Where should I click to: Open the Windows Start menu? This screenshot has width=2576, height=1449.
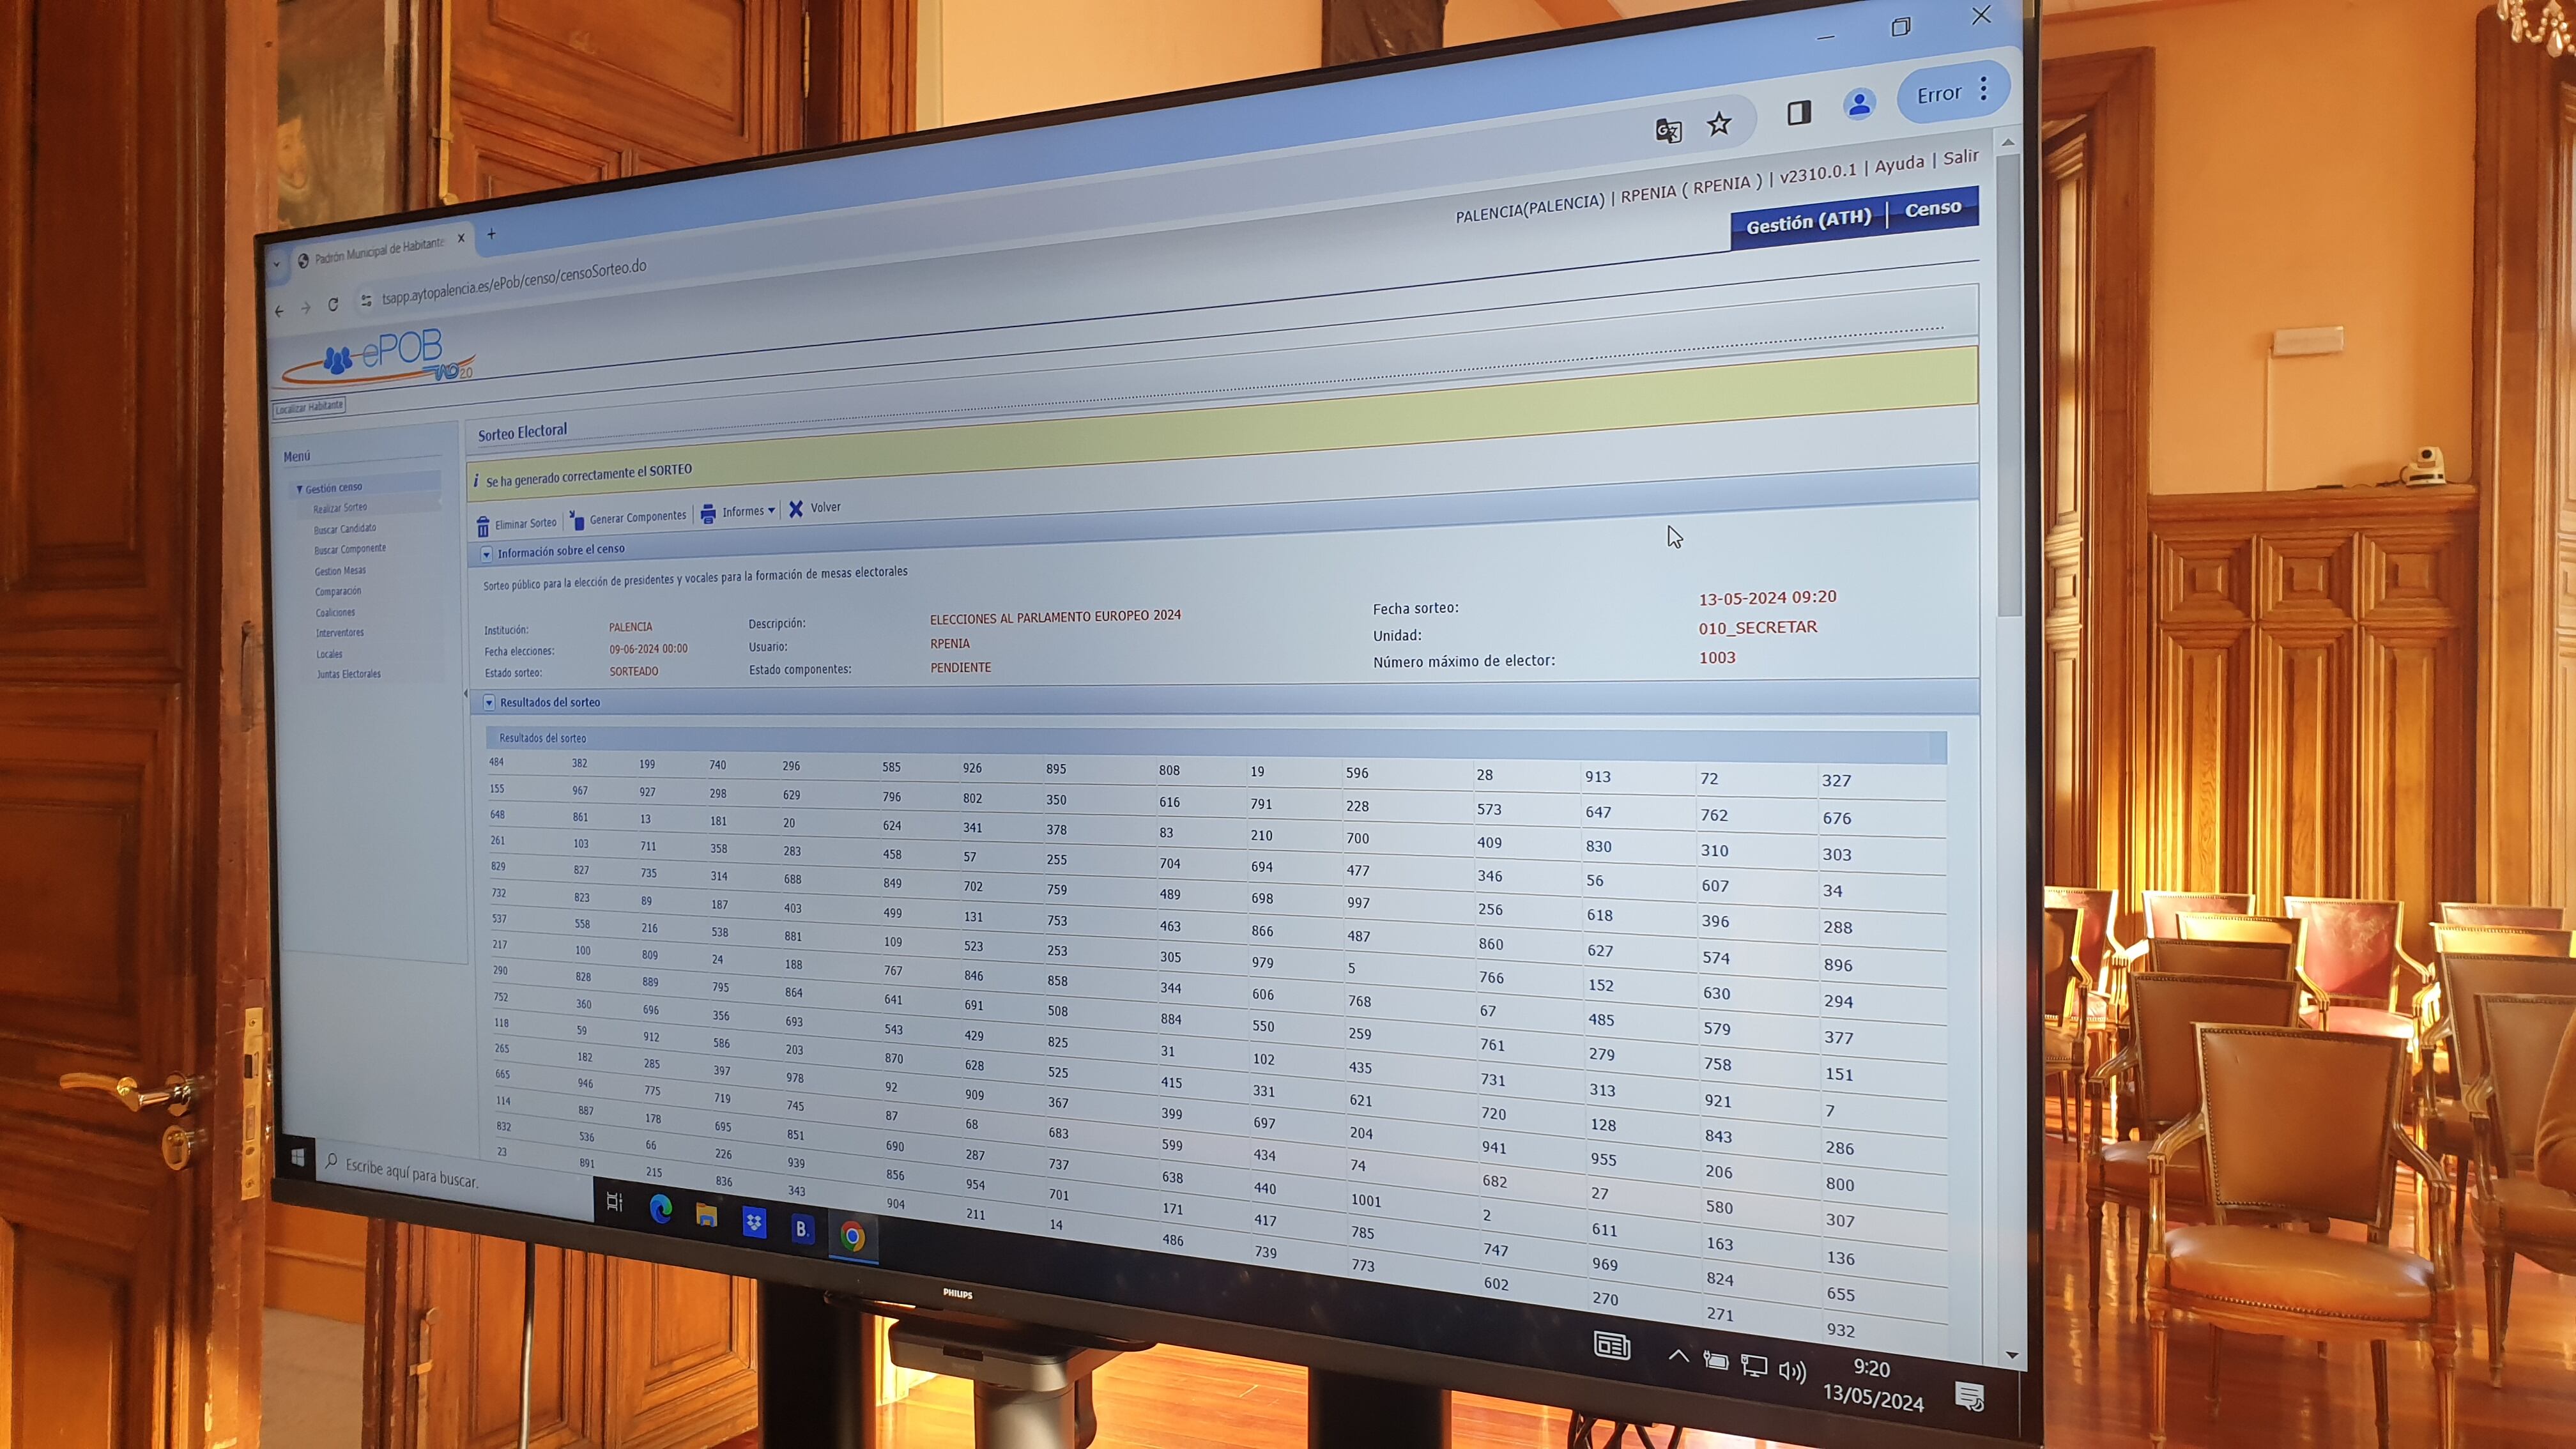[x=297, y=1156]
